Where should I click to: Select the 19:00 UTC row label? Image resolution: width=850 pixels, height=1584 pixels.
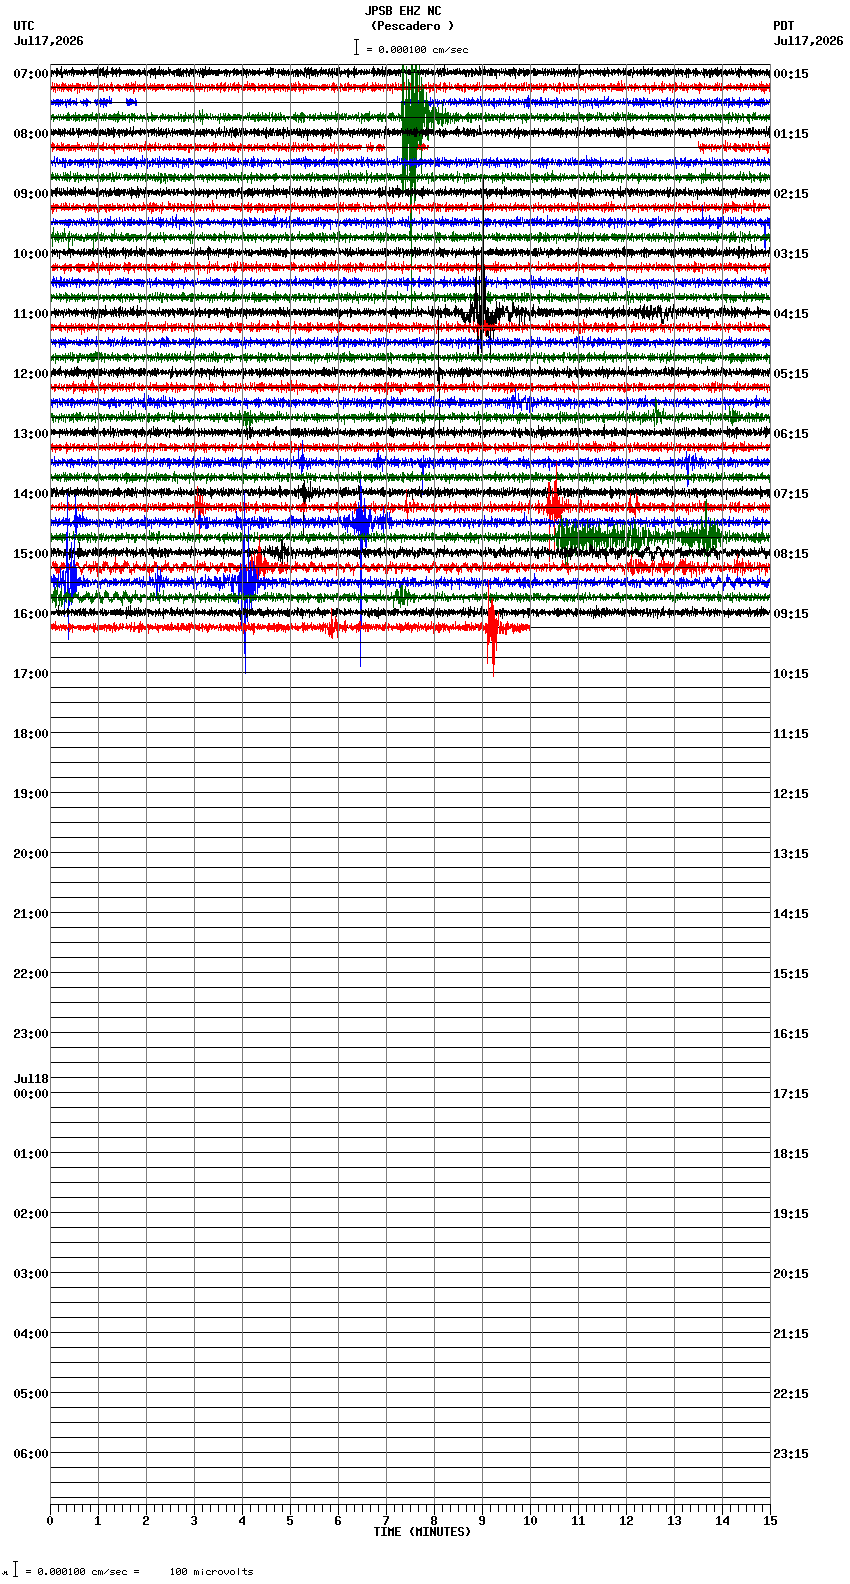pyautogui.click(x=31, y=794)
